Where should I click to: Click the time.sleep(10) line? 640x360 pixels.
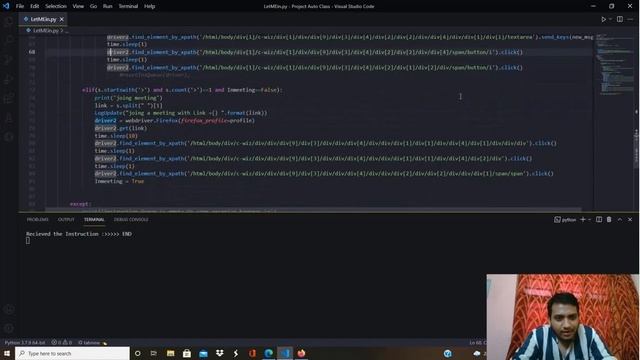coord(116,136)
